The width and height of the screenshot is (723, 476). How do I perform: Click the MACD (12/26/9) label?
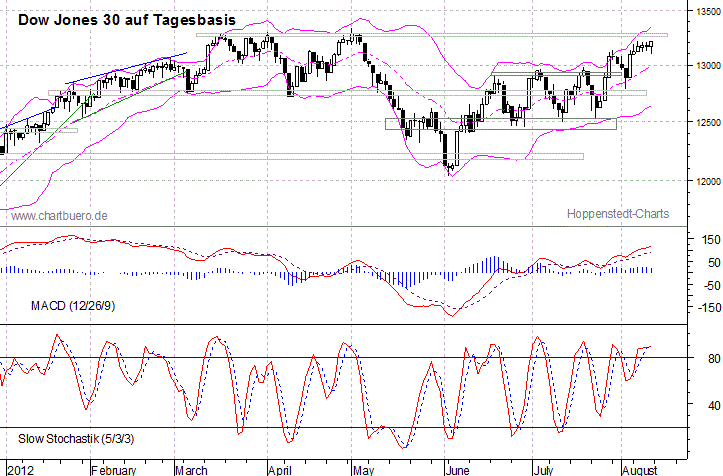73,306
